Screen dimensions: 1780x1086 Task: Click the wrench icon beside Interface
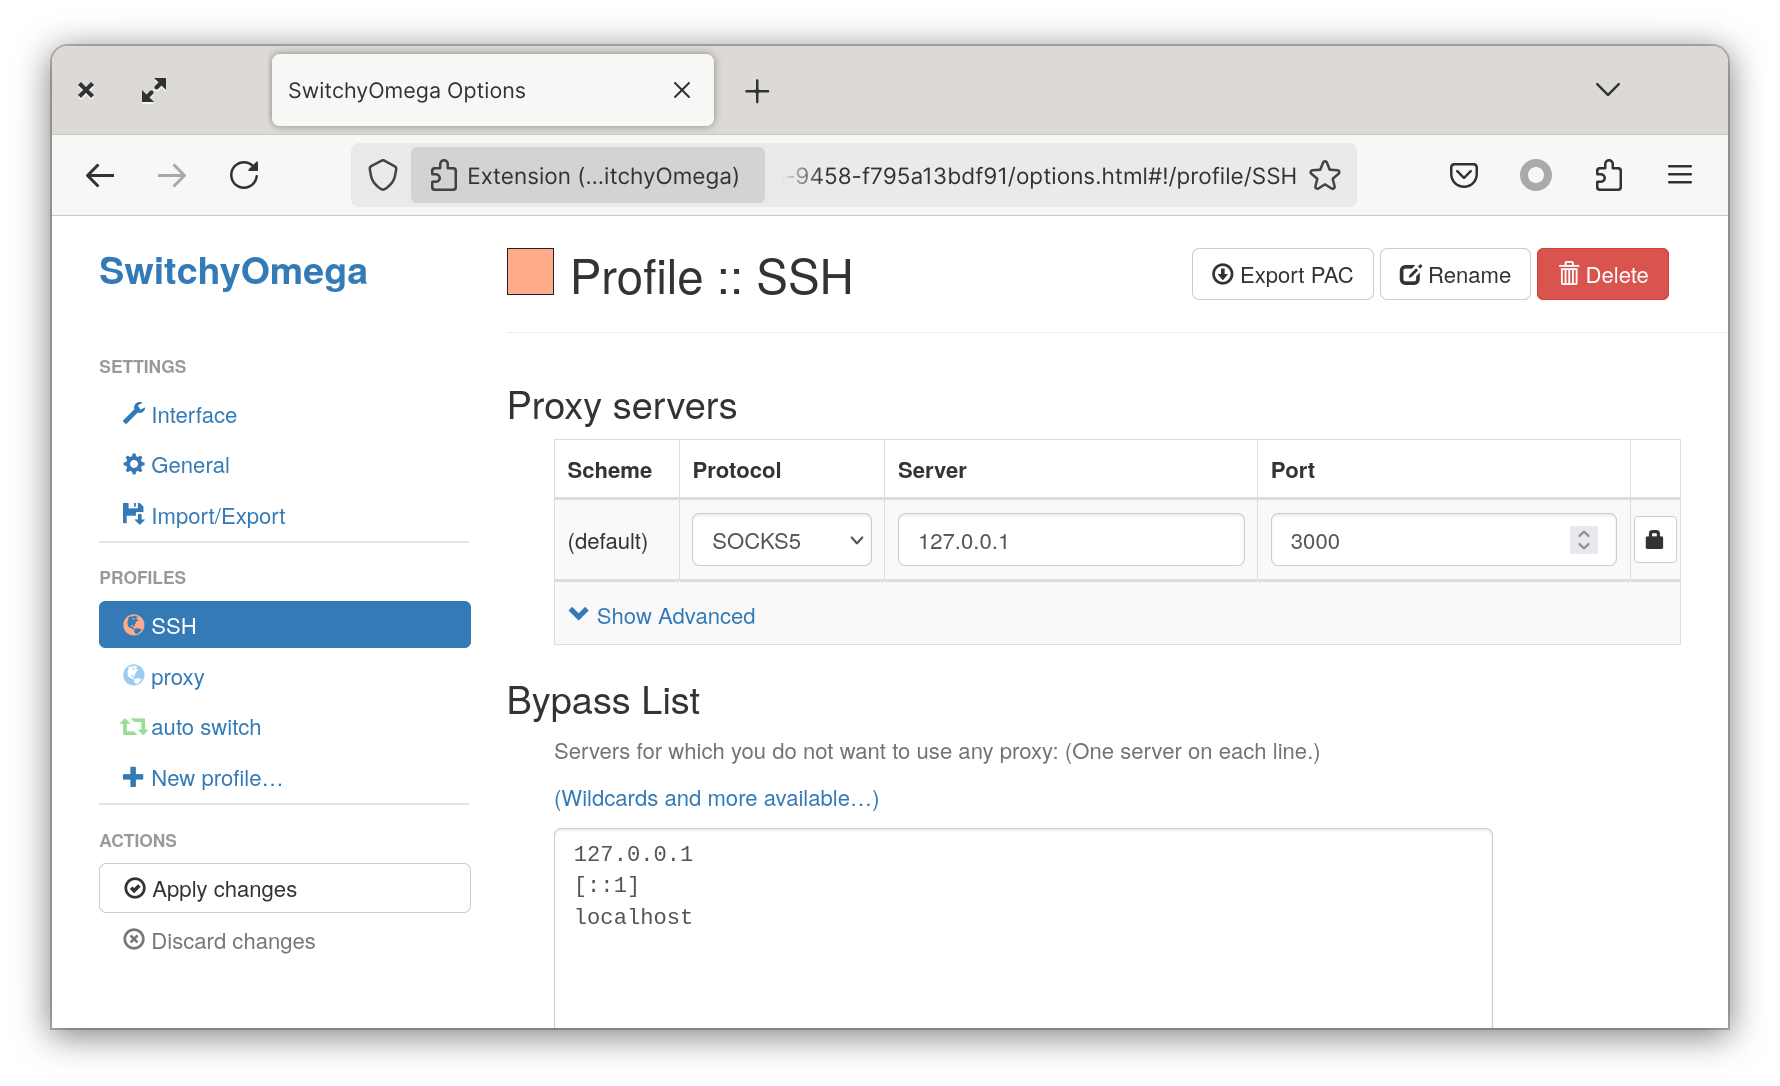click(134, 413)
